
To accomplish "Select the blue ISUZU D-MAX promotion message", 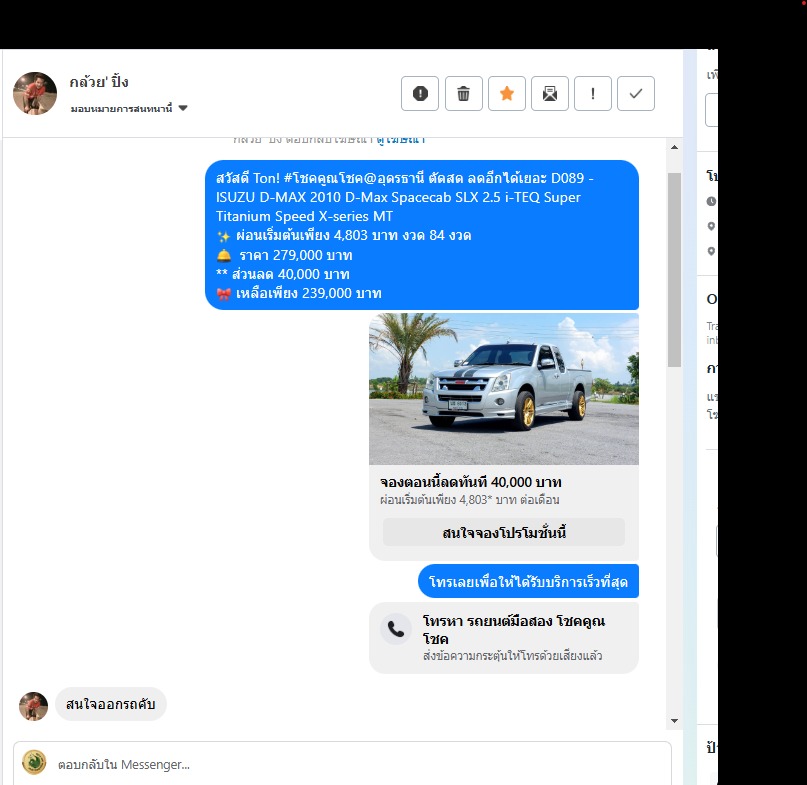I will tap(422, 235).
